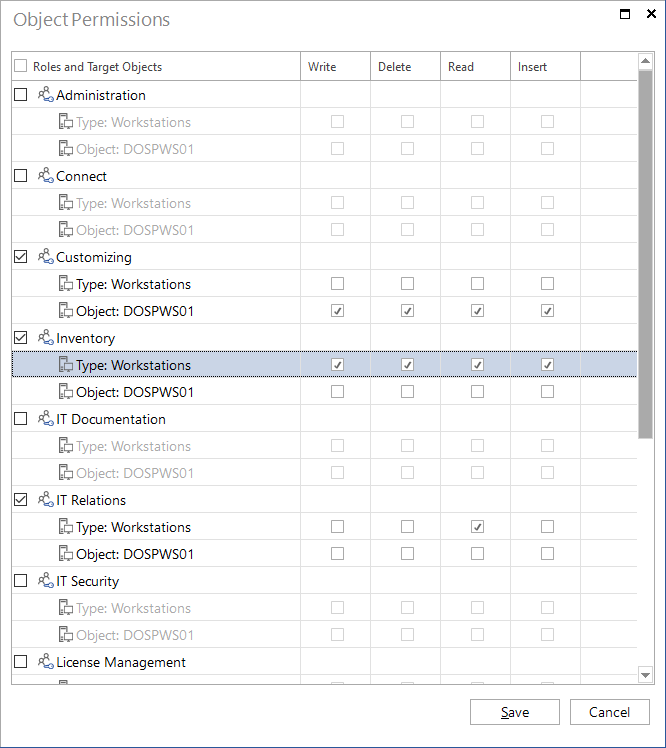This screenshot has height=748, width=666.
Task: Check the License Management role checkbox
Action: coord(21,662)
